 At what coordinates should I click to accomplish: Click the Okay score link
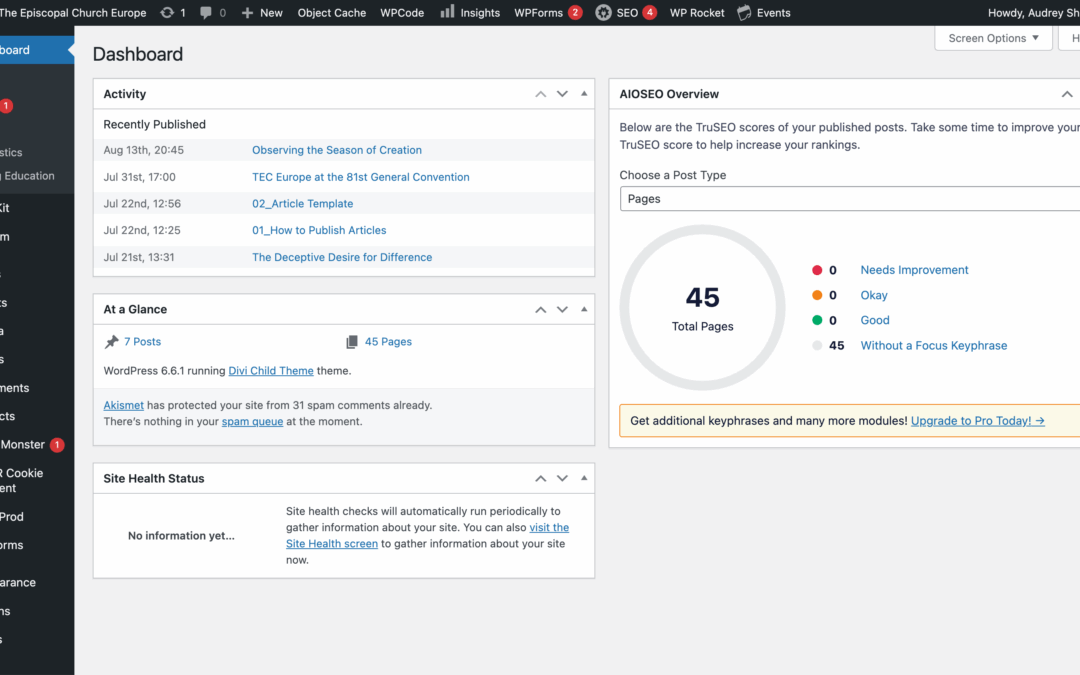[x=873, y=295]
